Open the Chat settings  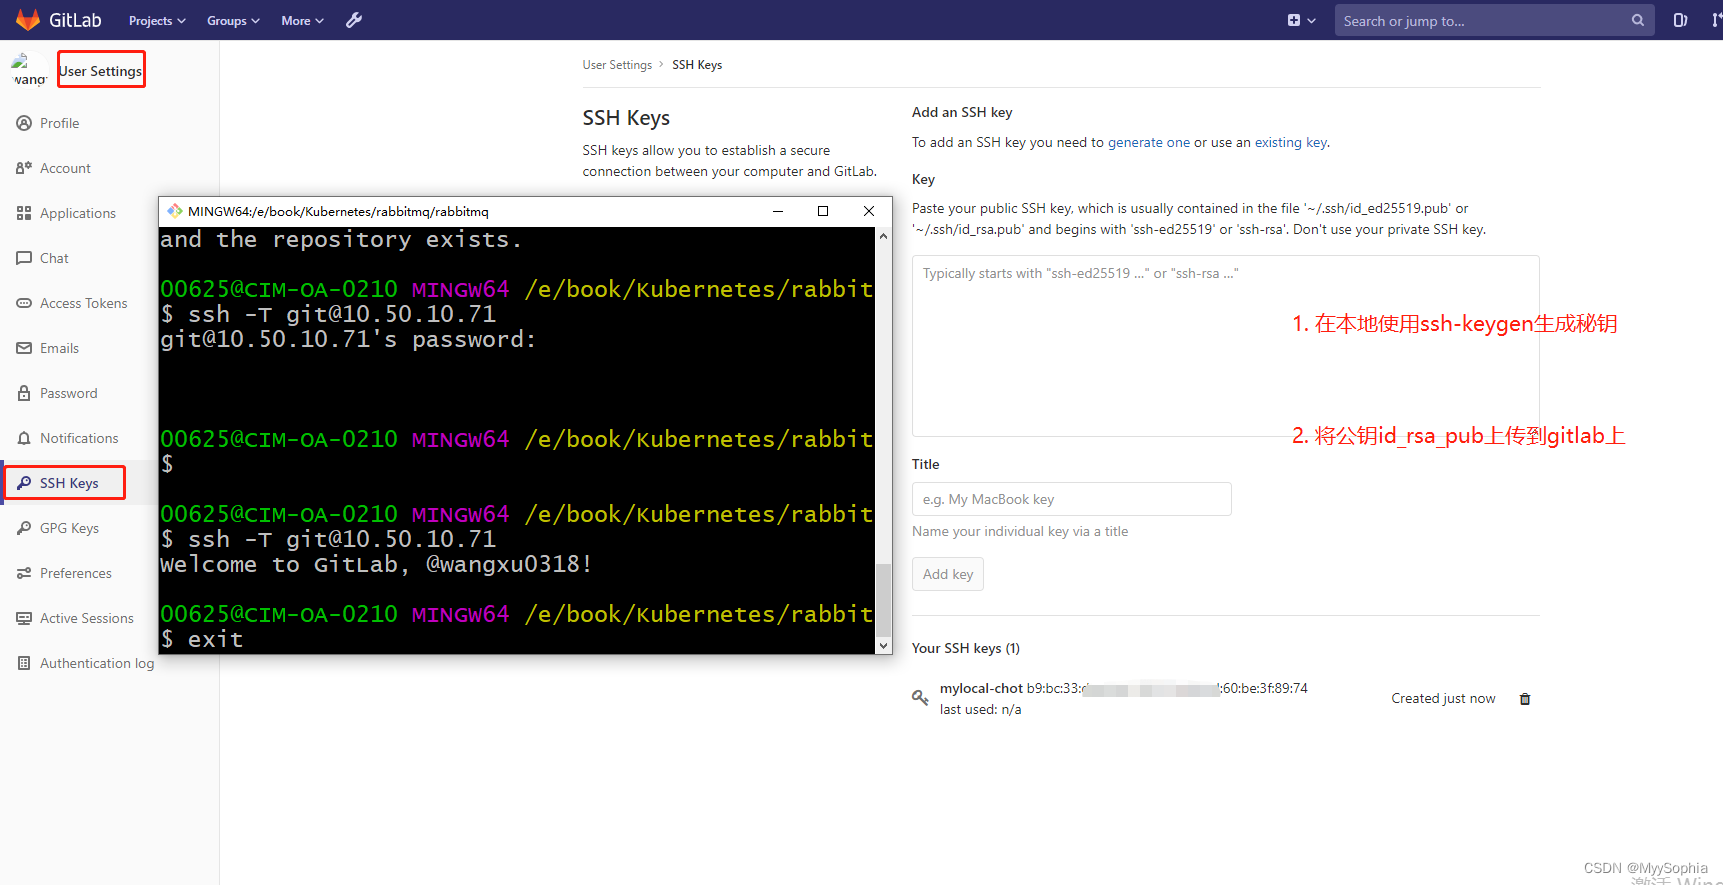[x=54, y=258]
